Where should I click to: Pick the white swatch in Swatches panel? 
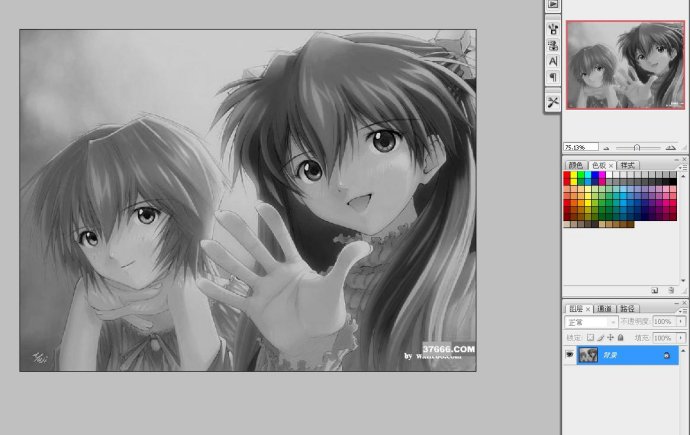tap(609, 175)
